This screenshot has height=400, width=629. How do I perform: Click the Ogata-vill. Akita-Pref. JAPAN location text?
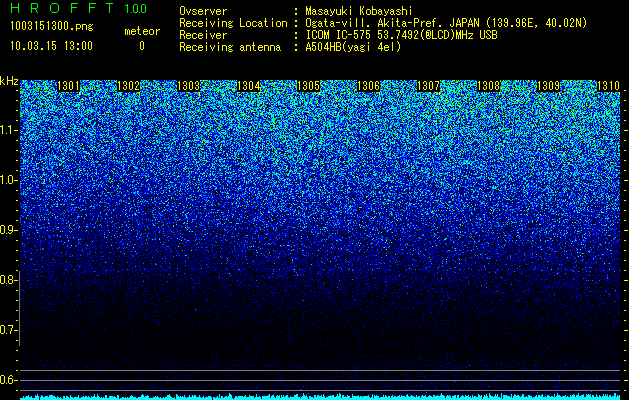coord(446,23)
